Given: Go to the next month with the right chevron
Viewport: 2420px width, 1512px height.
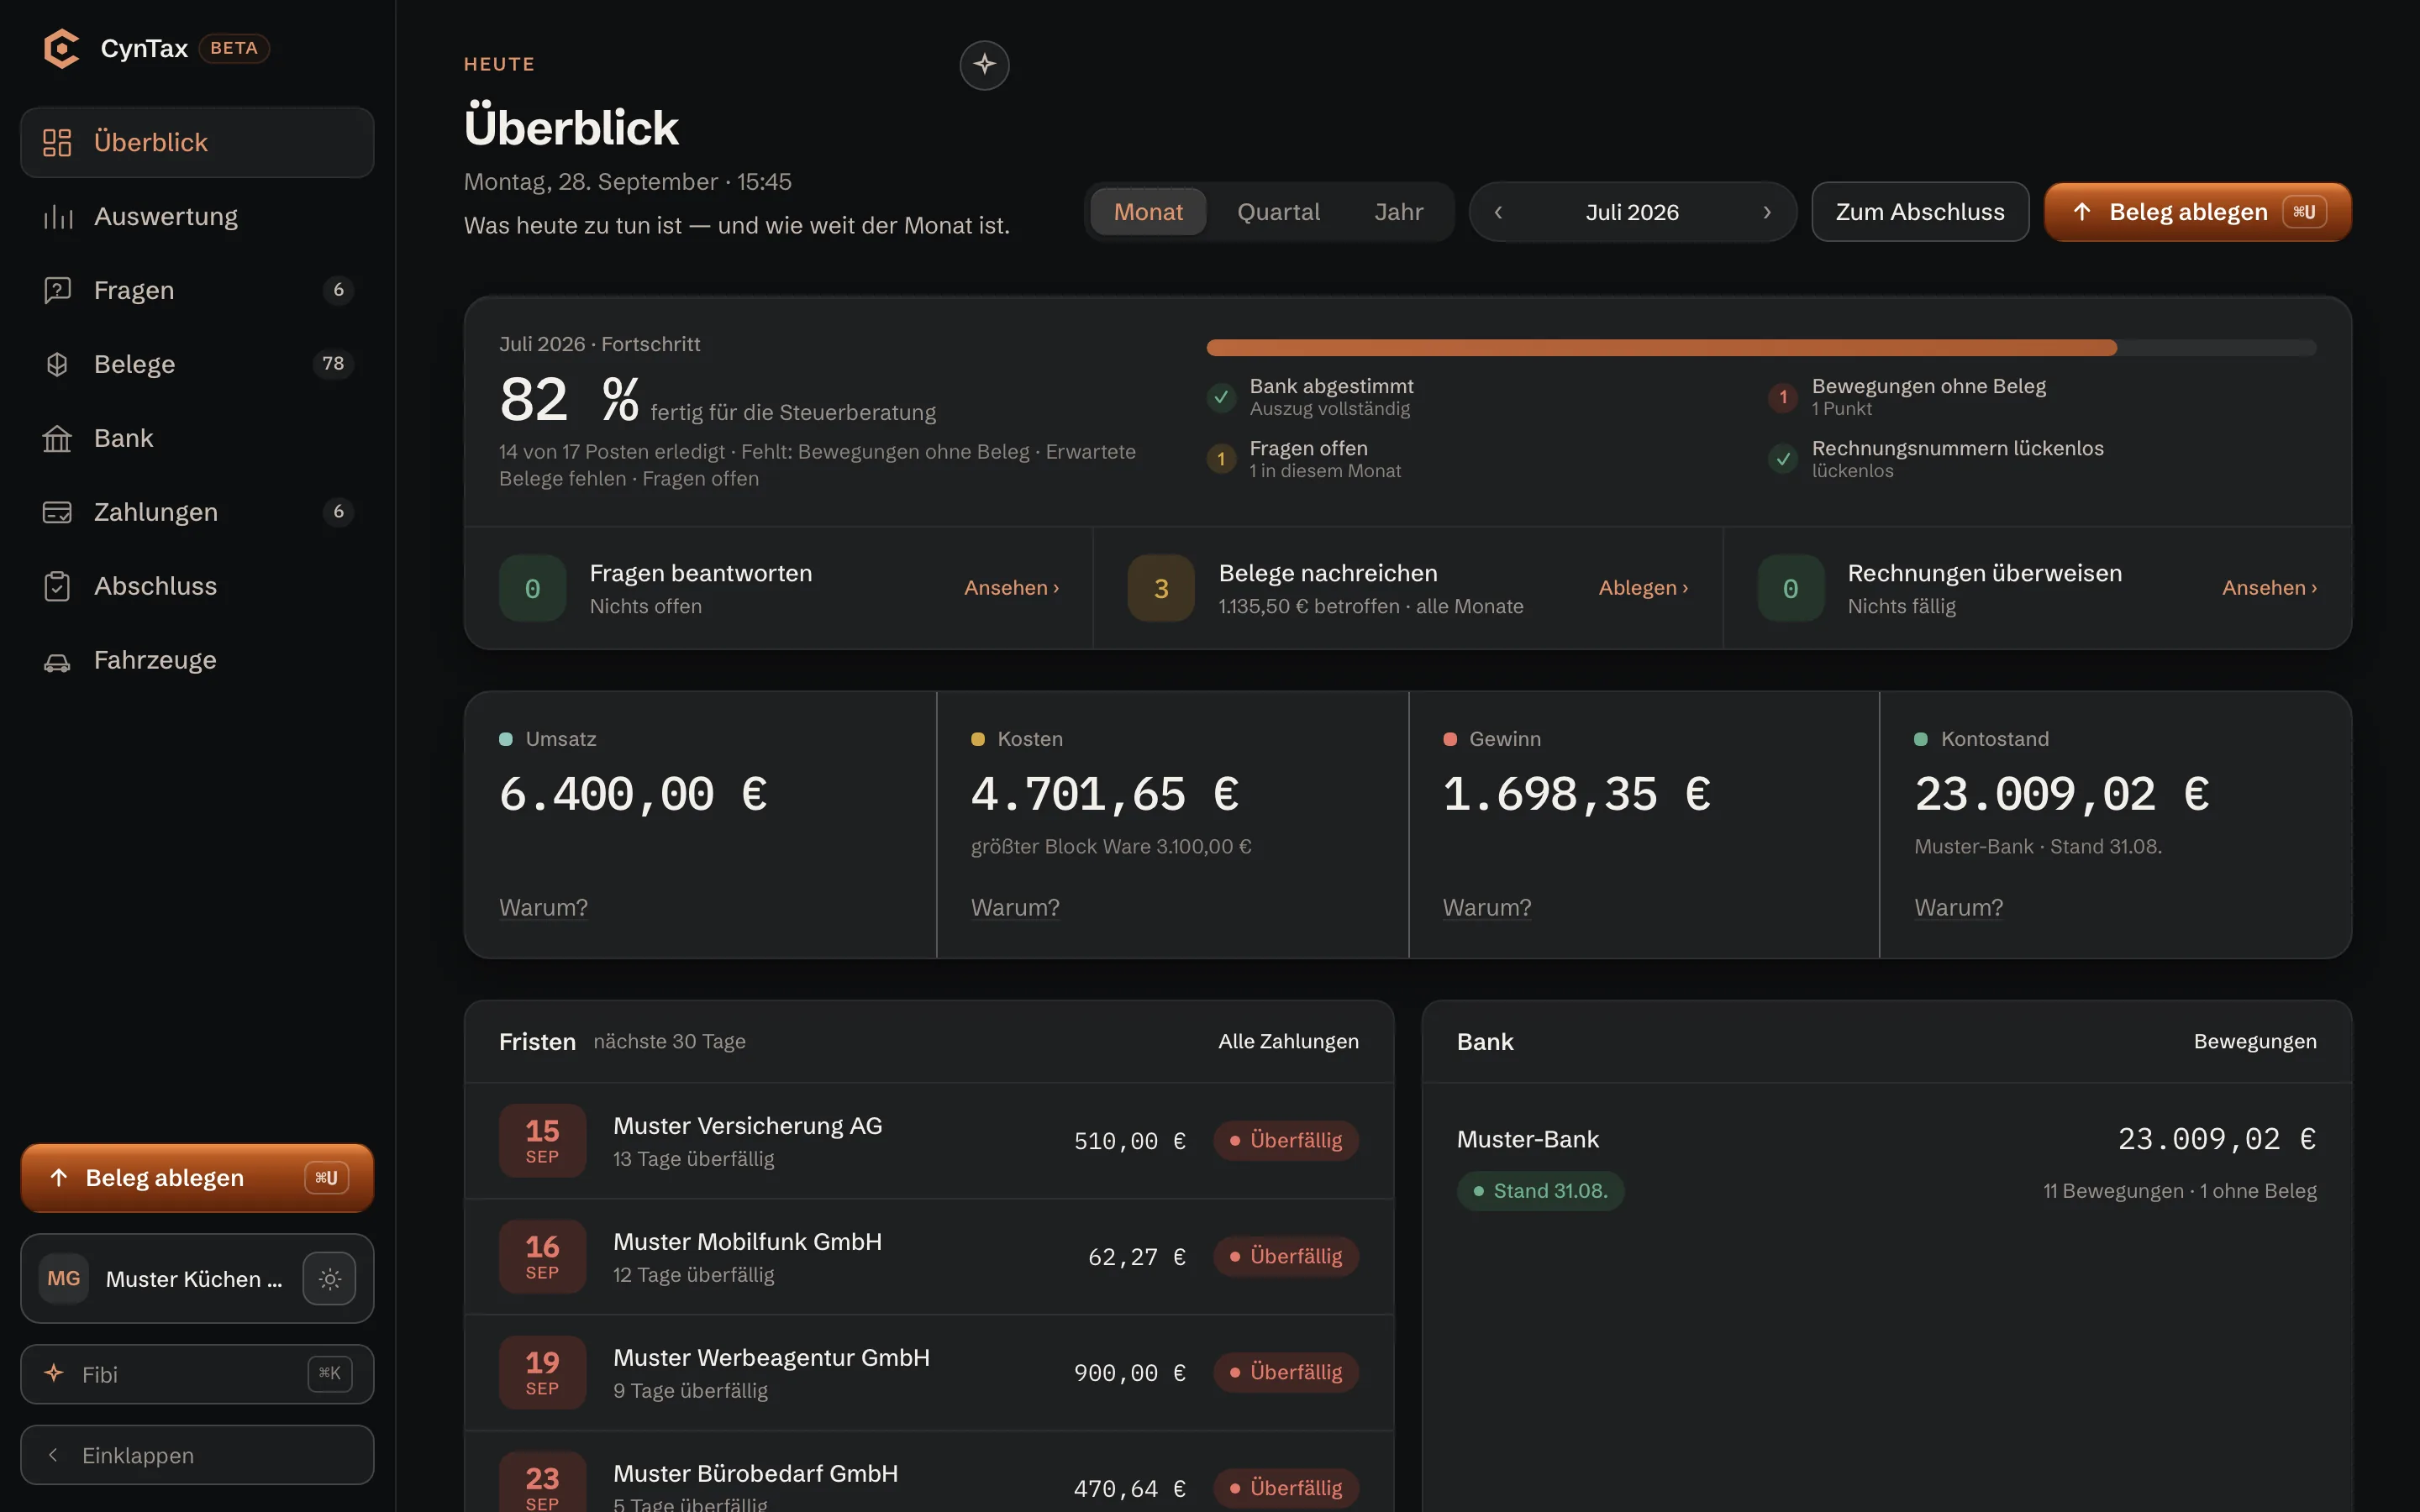Looking at the screenshot, I should click(1767, 212).
